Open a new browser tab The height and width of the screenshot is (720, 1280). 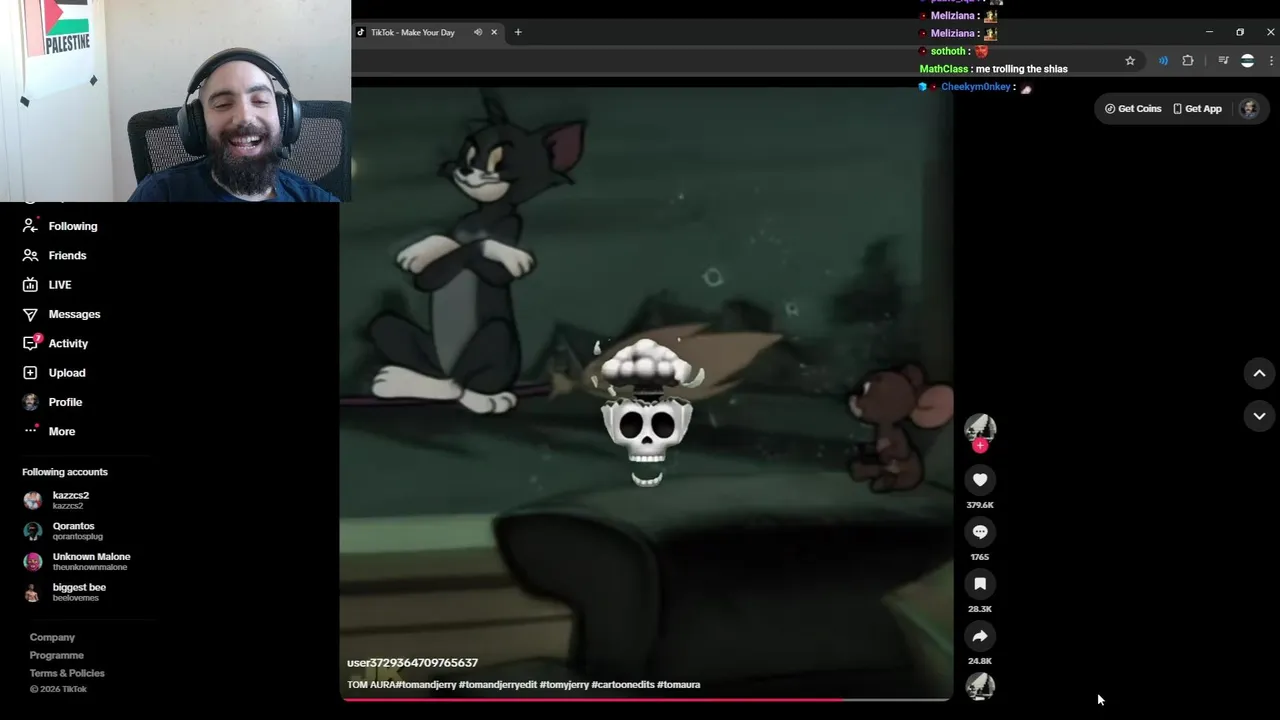518,32
